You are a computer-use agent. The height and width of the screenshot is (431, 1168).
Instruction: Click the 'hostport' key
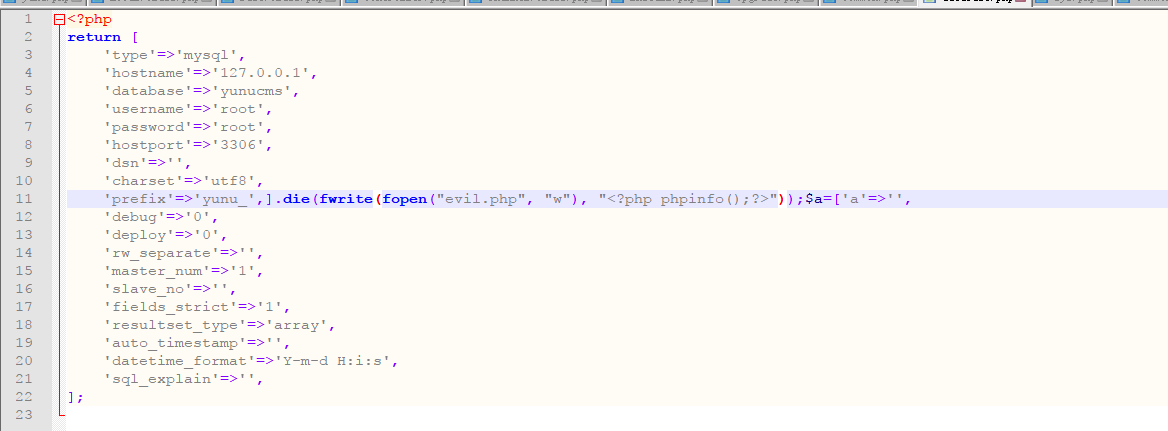[148, 146]
